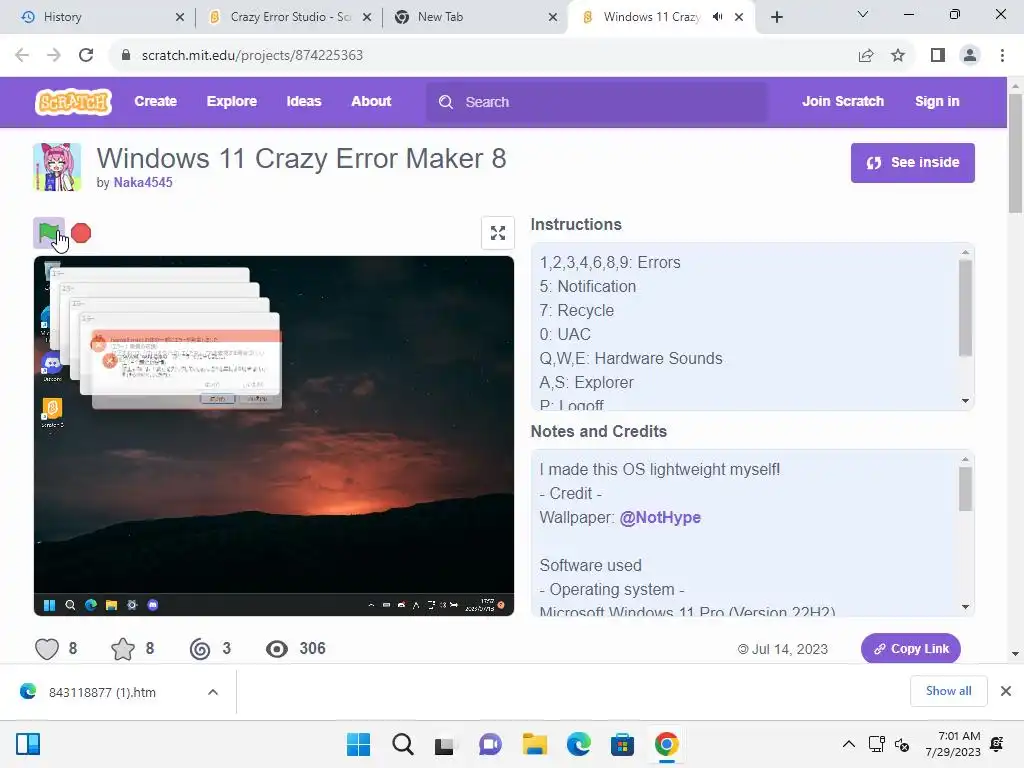Mute tab audio speaker icon

coord(718,17)
